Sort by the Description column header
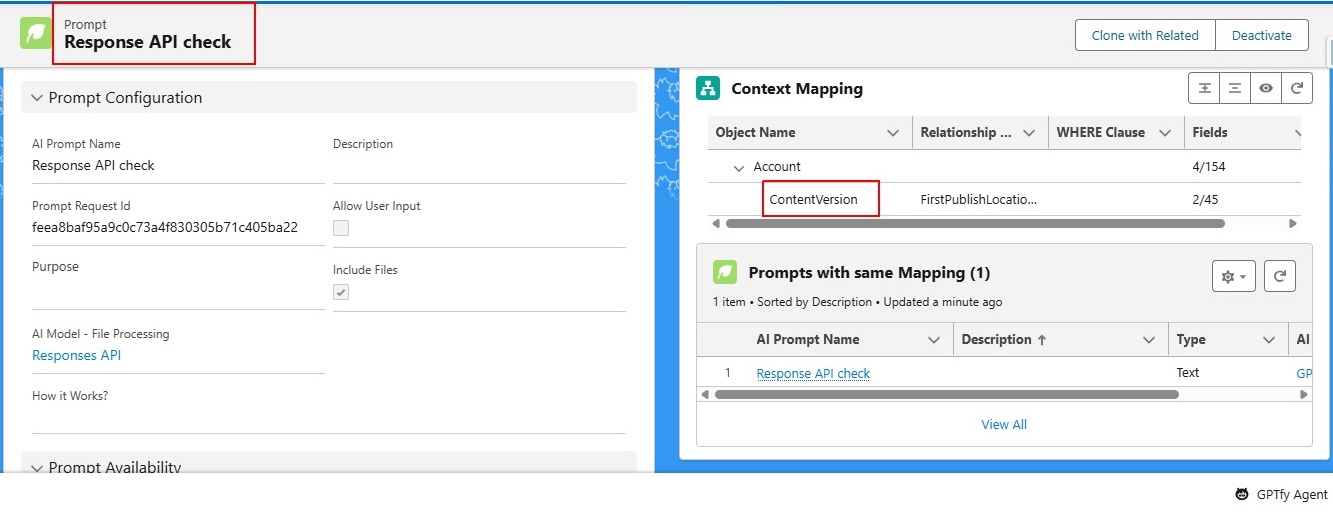The image size is (1333, 513). tap(1002, 340)
